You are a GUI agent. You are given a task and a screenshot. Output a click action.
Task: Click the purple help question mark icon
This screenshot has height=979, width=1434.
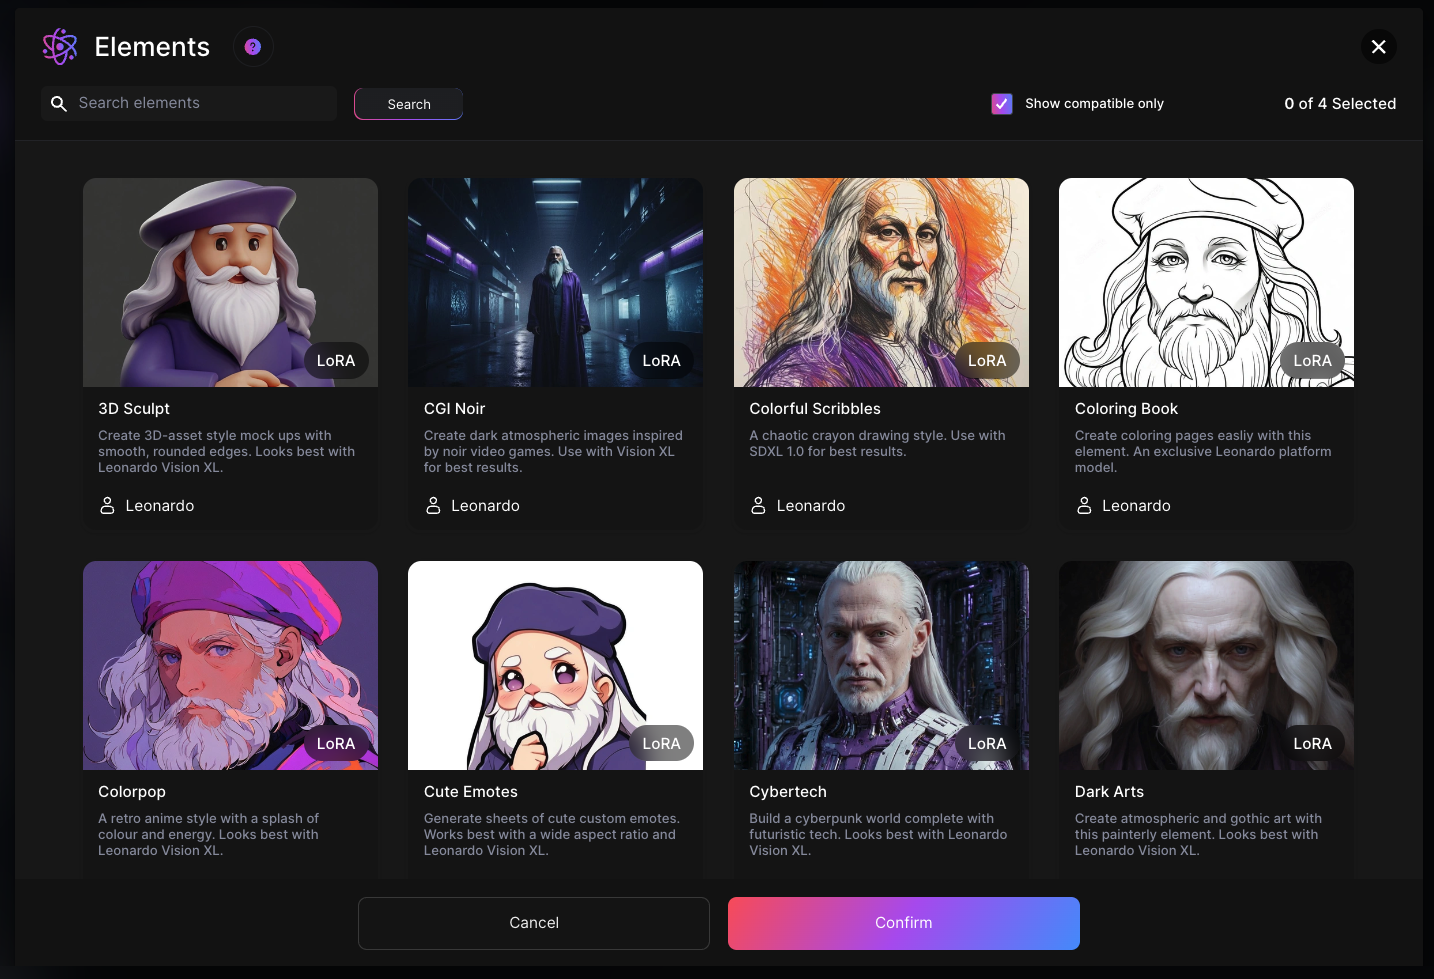point(253,47)
